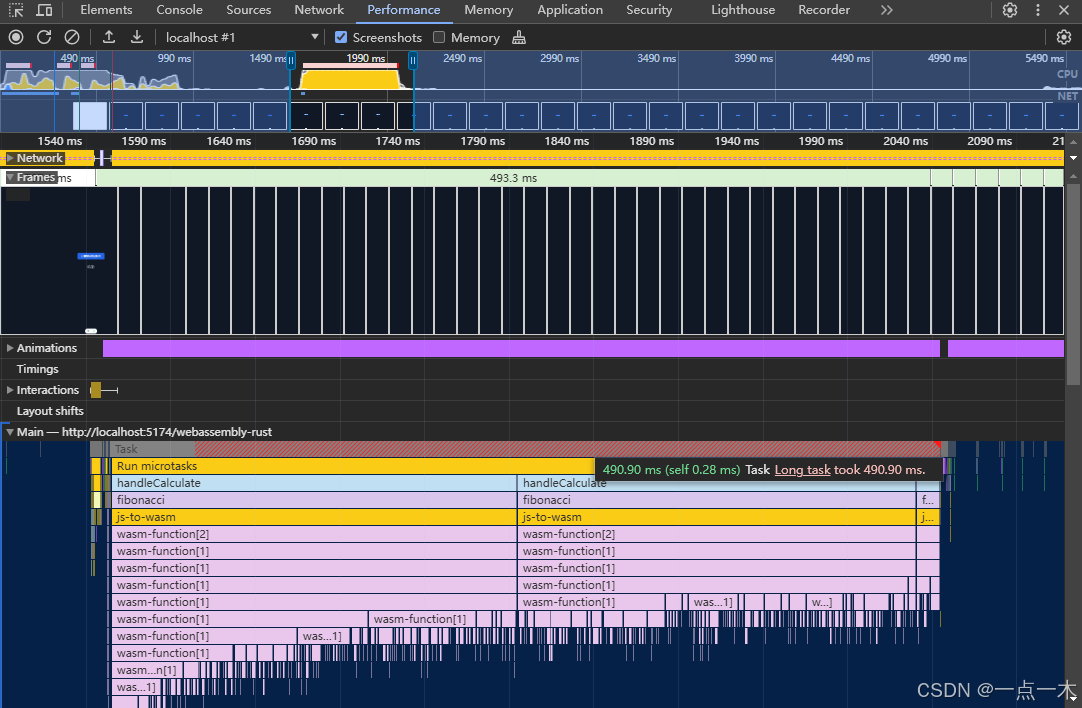Open the DevTools three-dot menu
The image size is (1082, 708).
pos(1038,10)
